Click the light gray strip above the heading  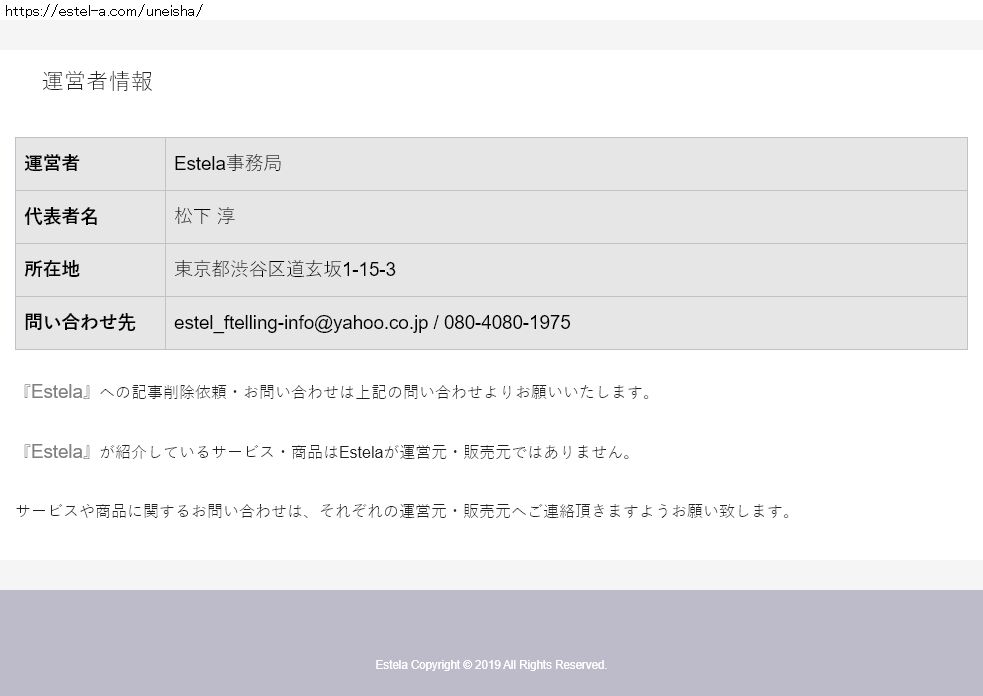tap(491, 35)
